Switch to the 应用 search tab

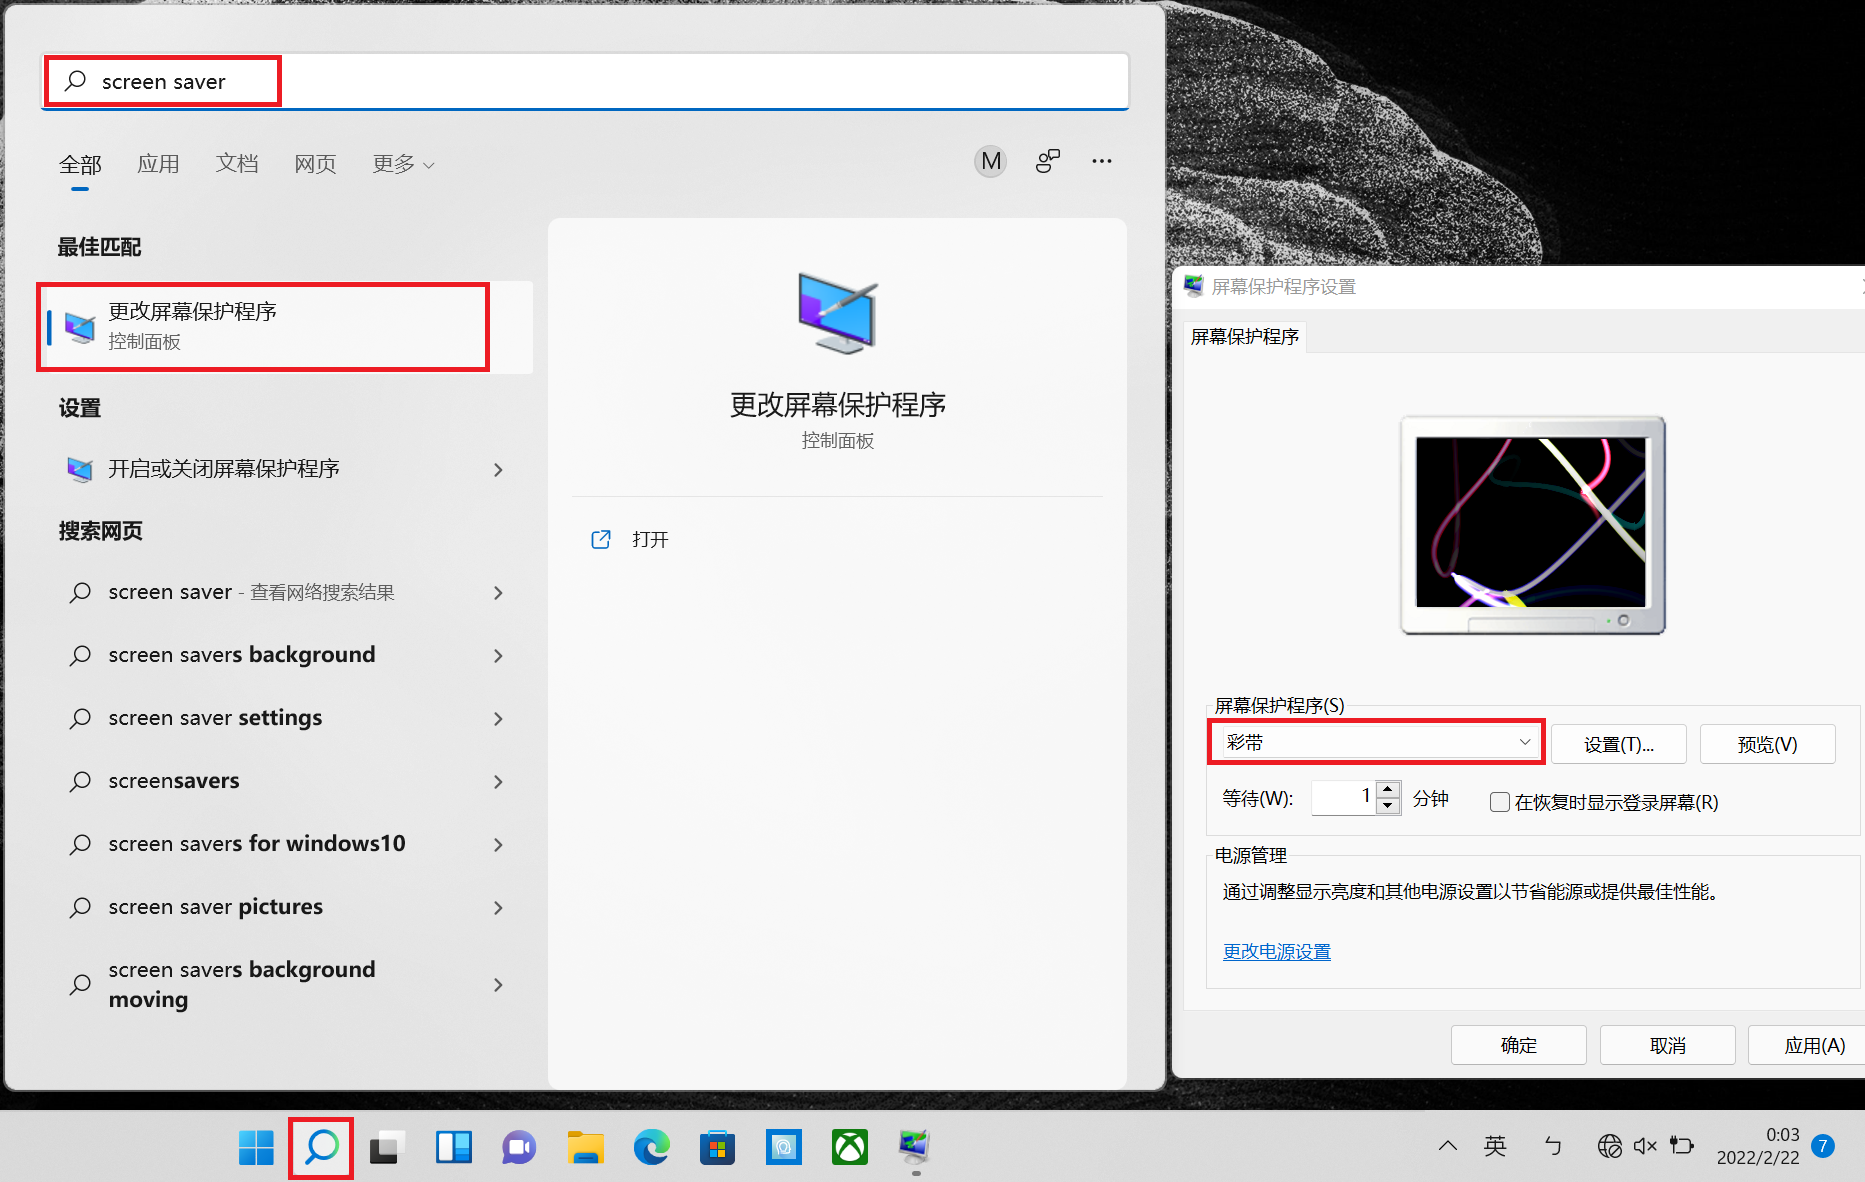158,164
